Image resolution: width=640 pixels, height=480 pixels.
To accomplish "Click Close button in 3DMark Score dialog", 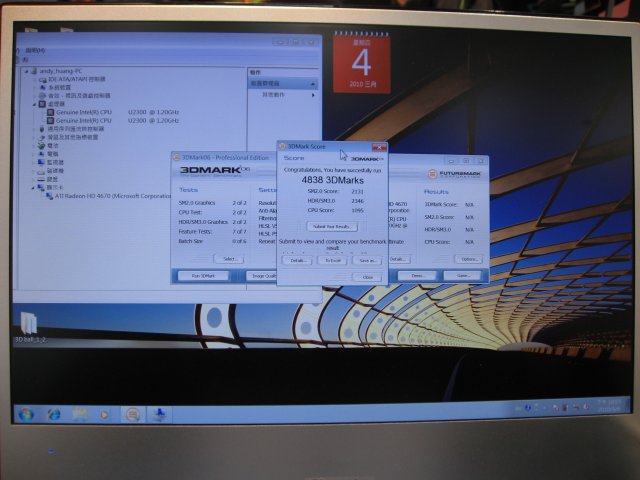I will click(x=368, y=277).
